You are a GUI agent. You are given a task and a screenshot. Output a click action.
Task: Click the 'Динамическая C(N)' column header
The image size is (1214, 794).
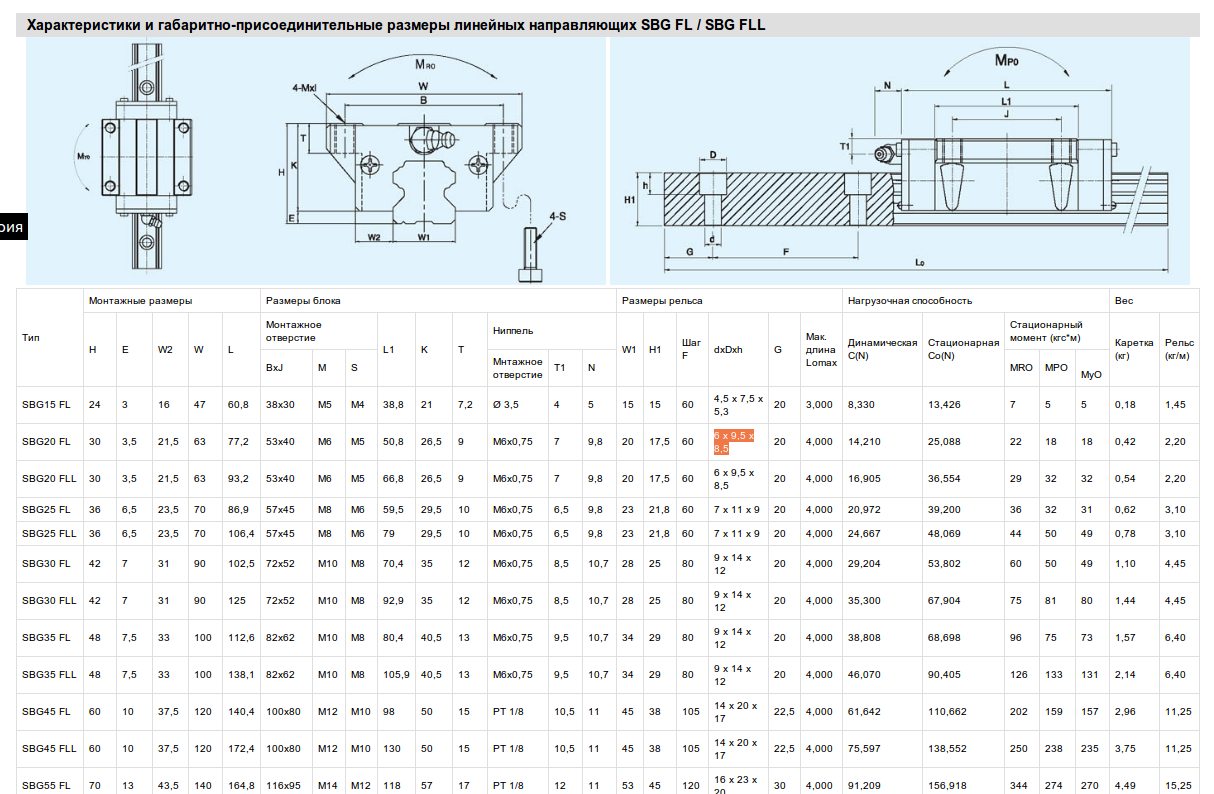[882, 349]
